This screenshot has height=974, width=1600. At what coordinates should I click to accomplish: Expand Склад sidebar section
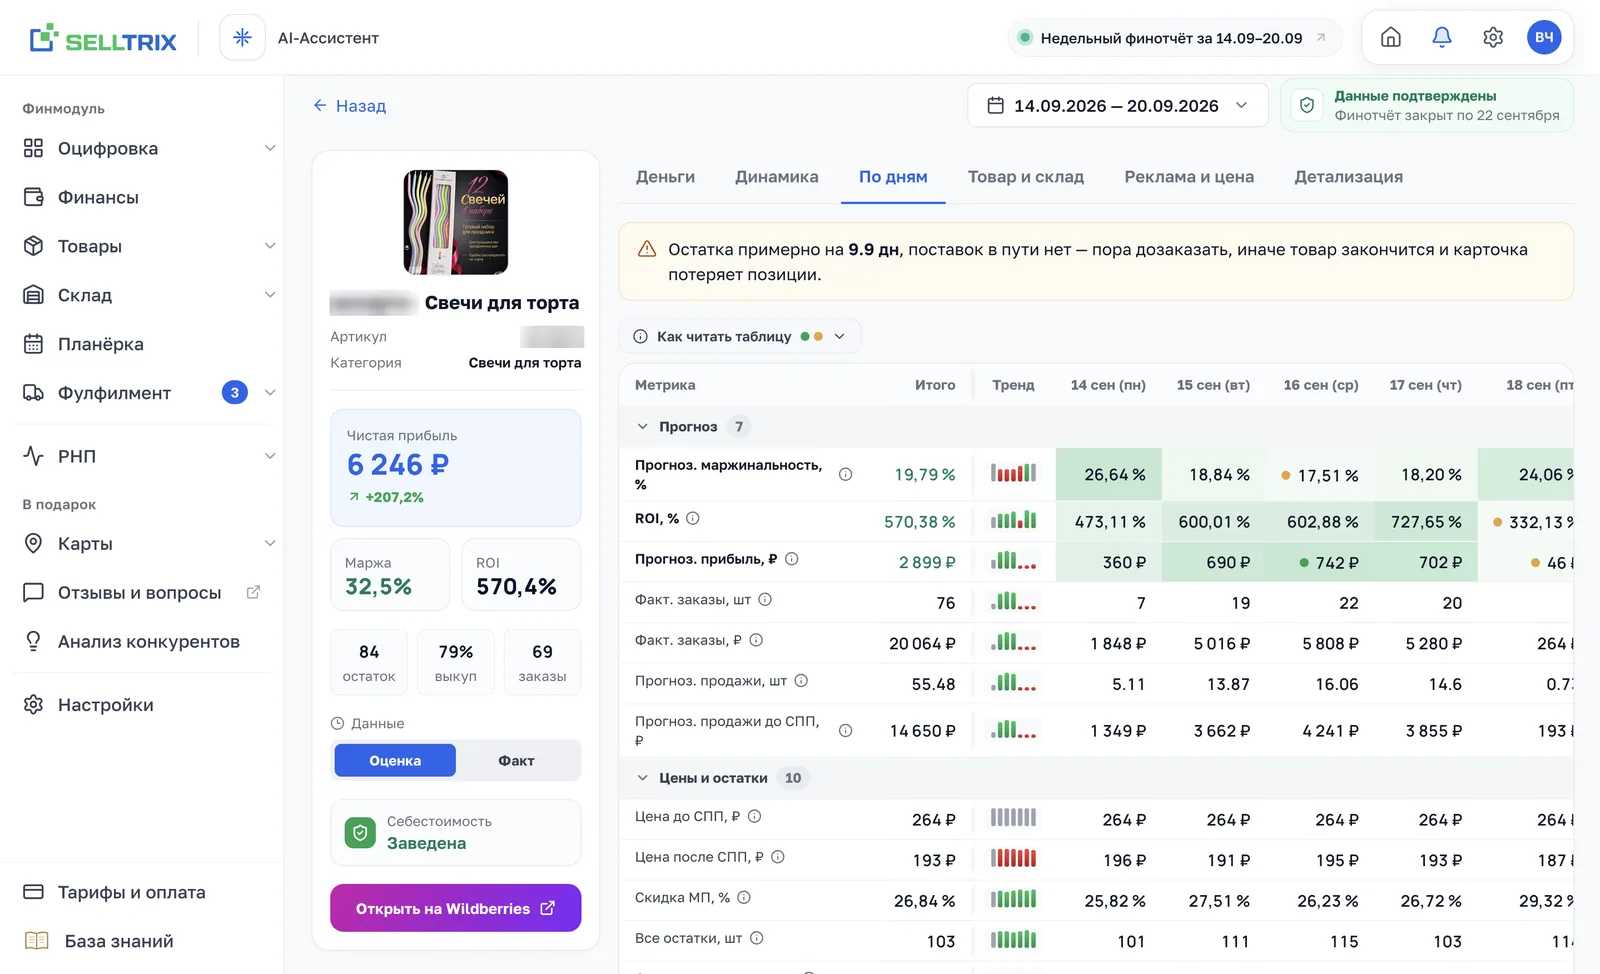click(x=270, y=295)
